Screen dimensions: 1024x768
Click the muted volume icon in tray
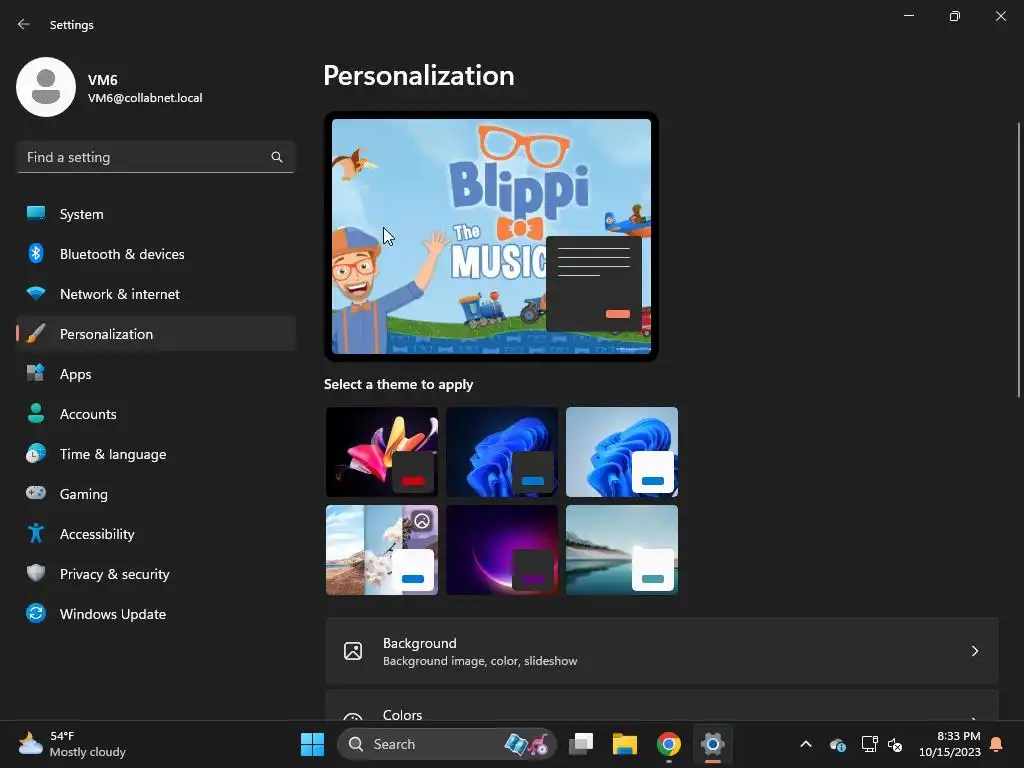(x=895, y=744)
